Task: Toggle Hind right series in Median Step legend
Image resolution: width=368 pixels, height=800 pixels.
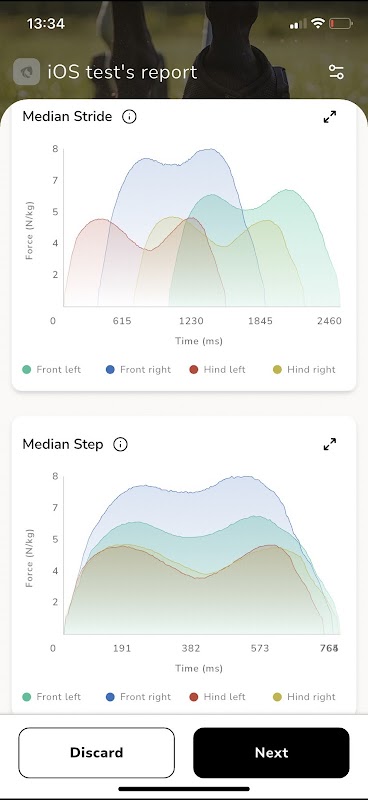Action: pyautogui.click(x=304, y=696)
